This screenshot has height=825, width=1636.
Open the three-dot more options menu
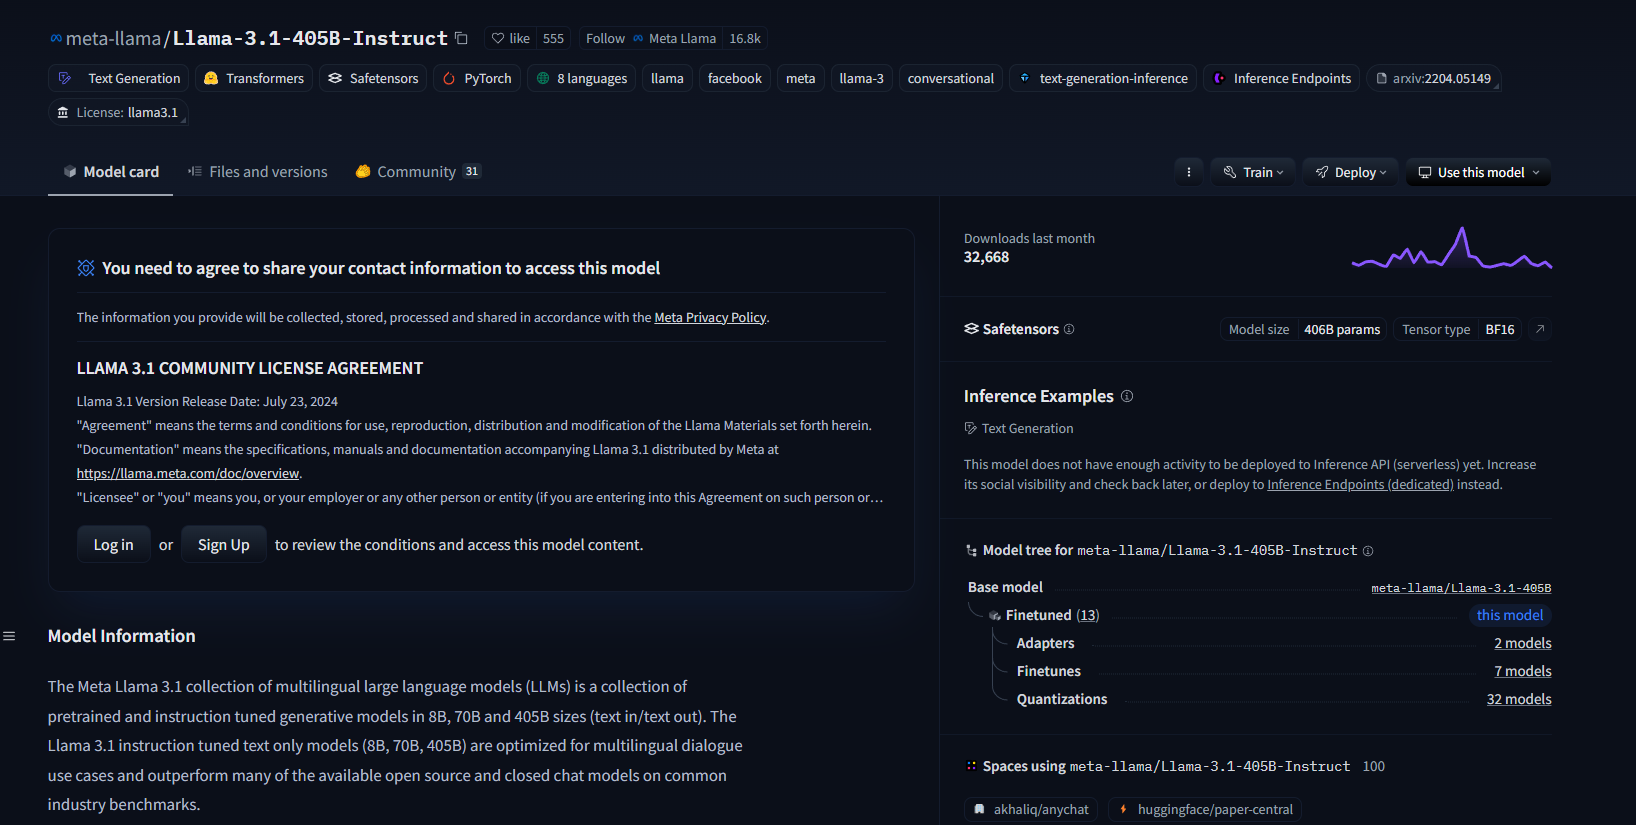(x=1188, y=172)
